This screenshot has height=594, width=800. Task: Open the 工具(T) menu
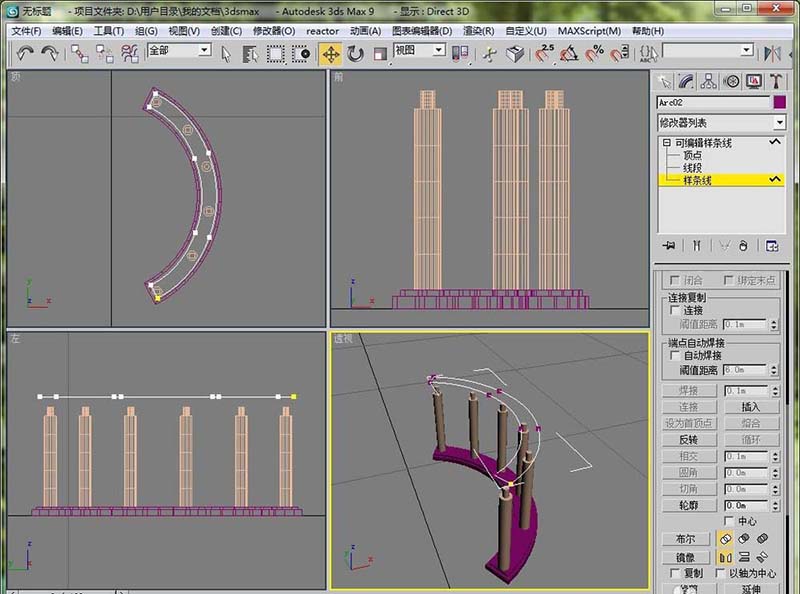tap(109, 31)
